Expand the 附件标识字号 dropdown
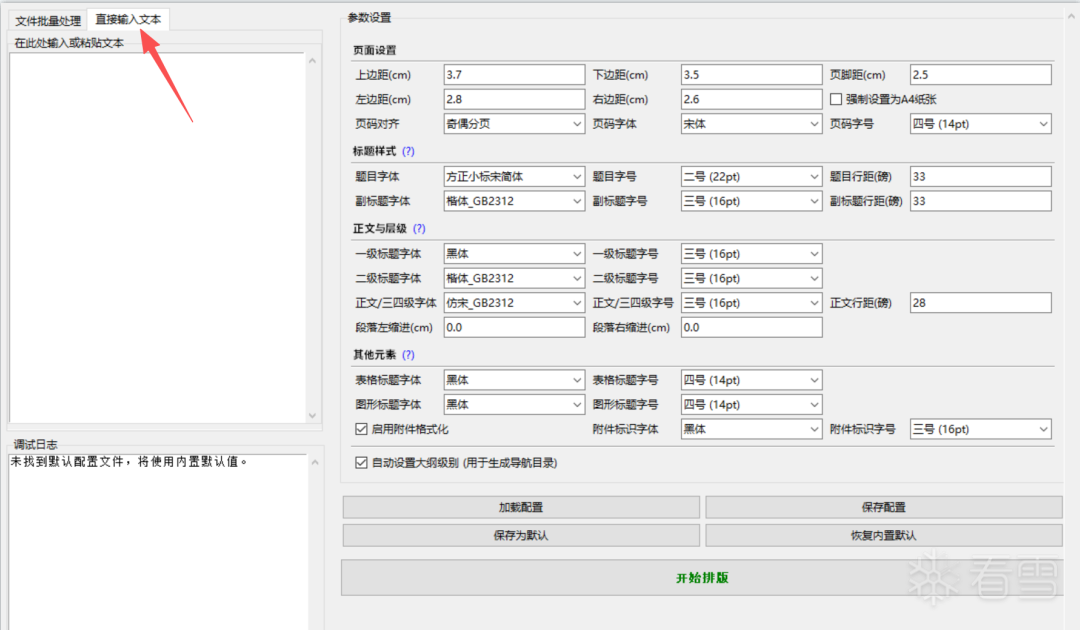Screen dimensions: 1080x630 pos(980,429)
